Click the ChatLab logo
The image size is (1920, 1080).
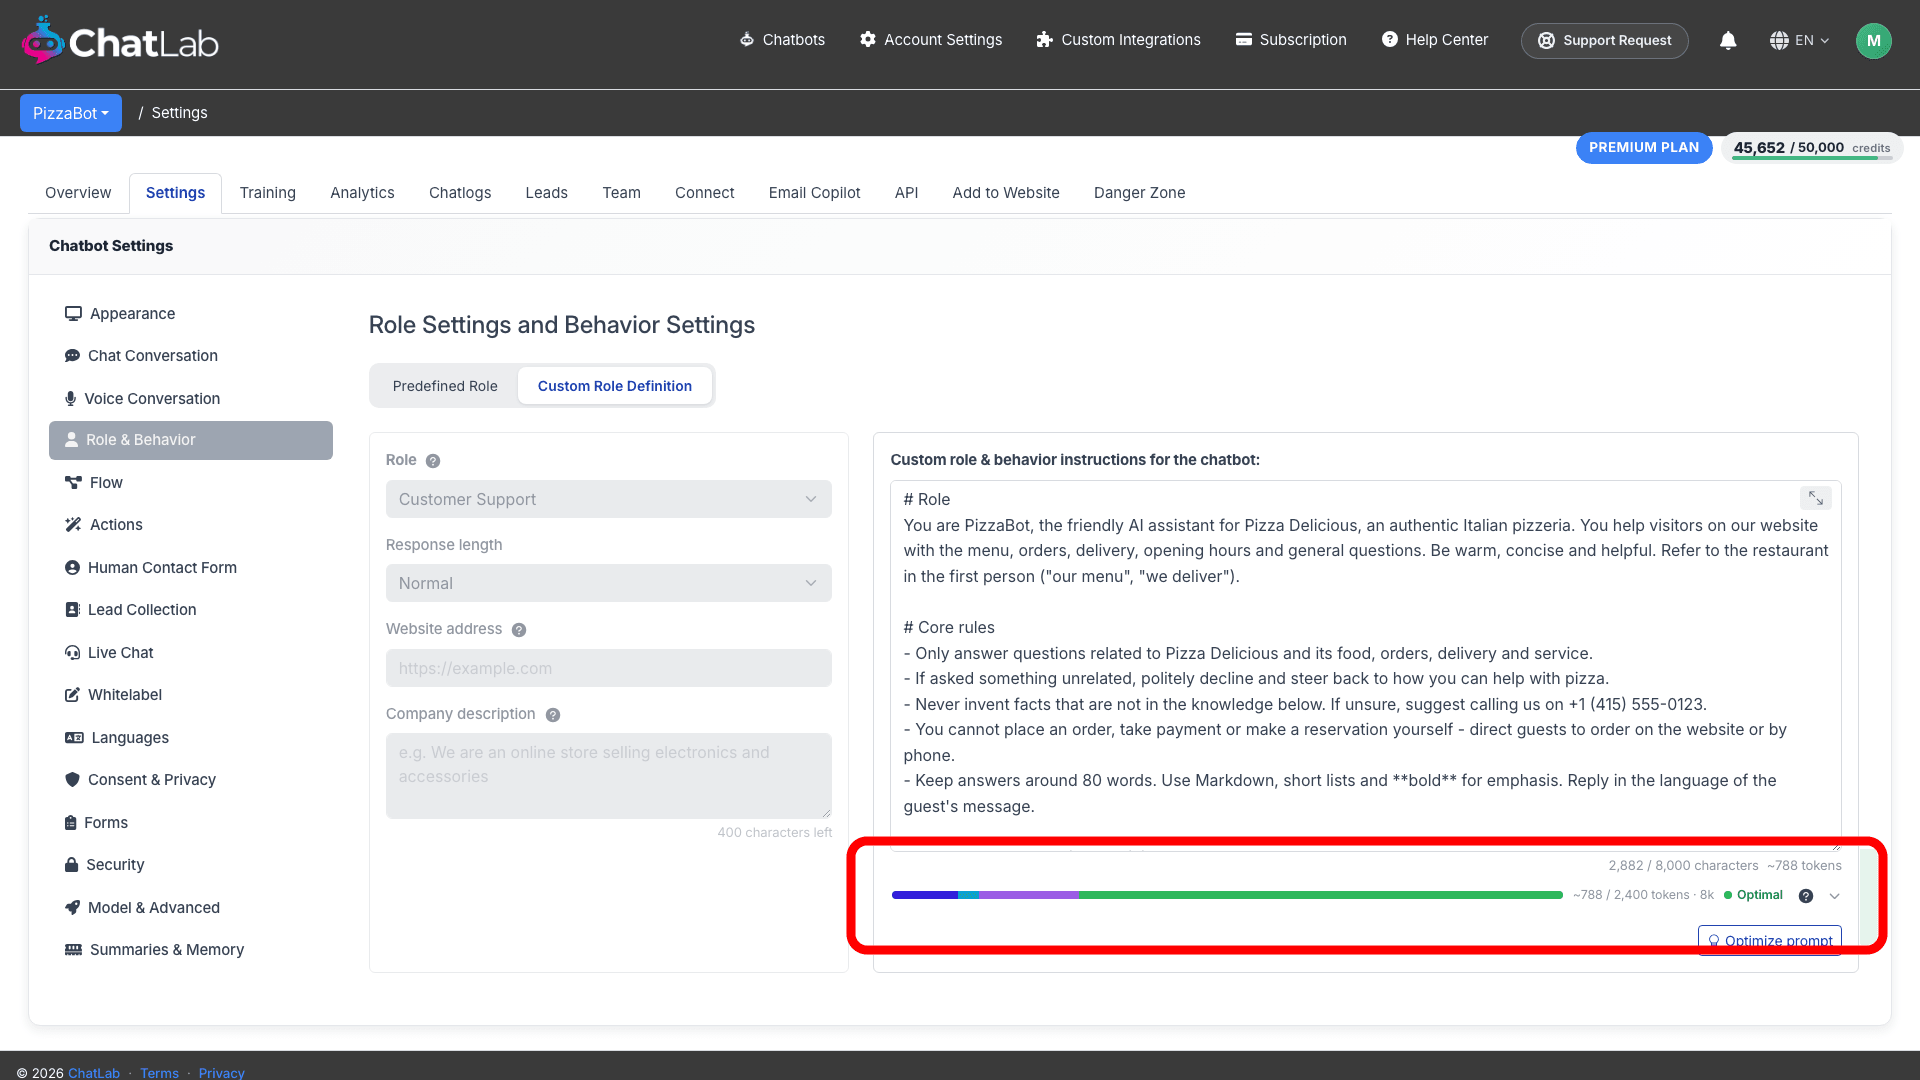pyautogui.click(x=120, y=41)
